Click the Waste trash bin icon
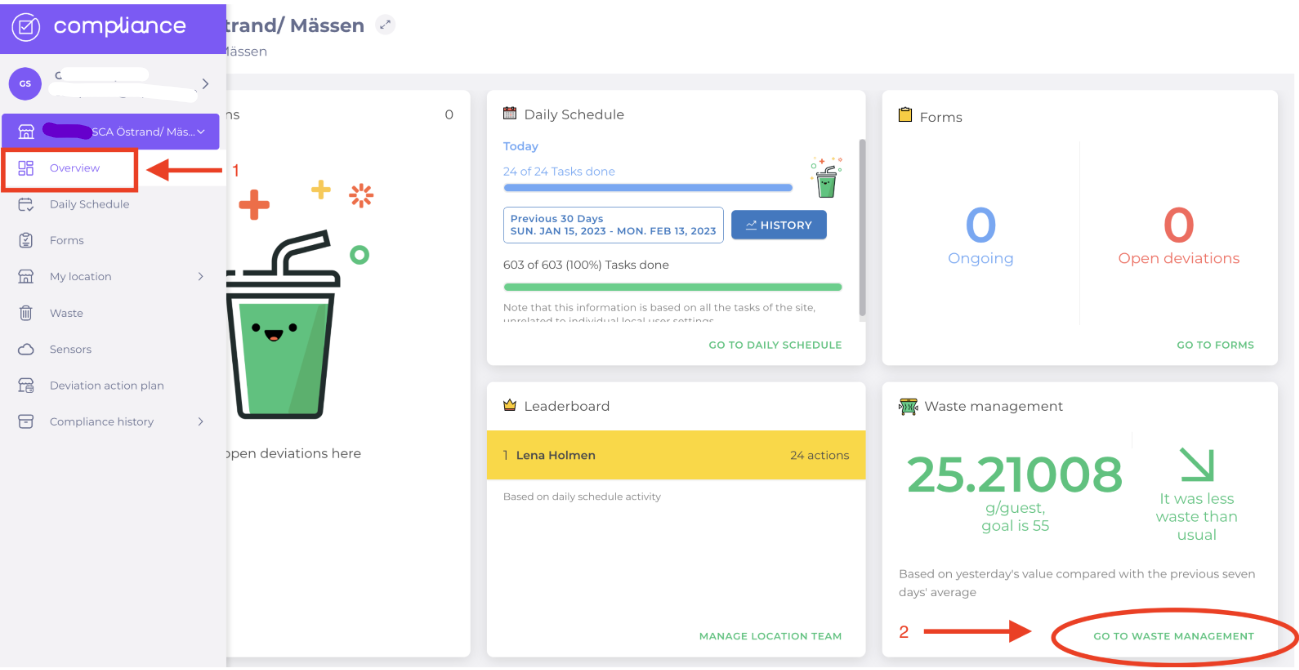Image resolution: width=1299 pixels, height=670 pixels. [x=26, y=313]
